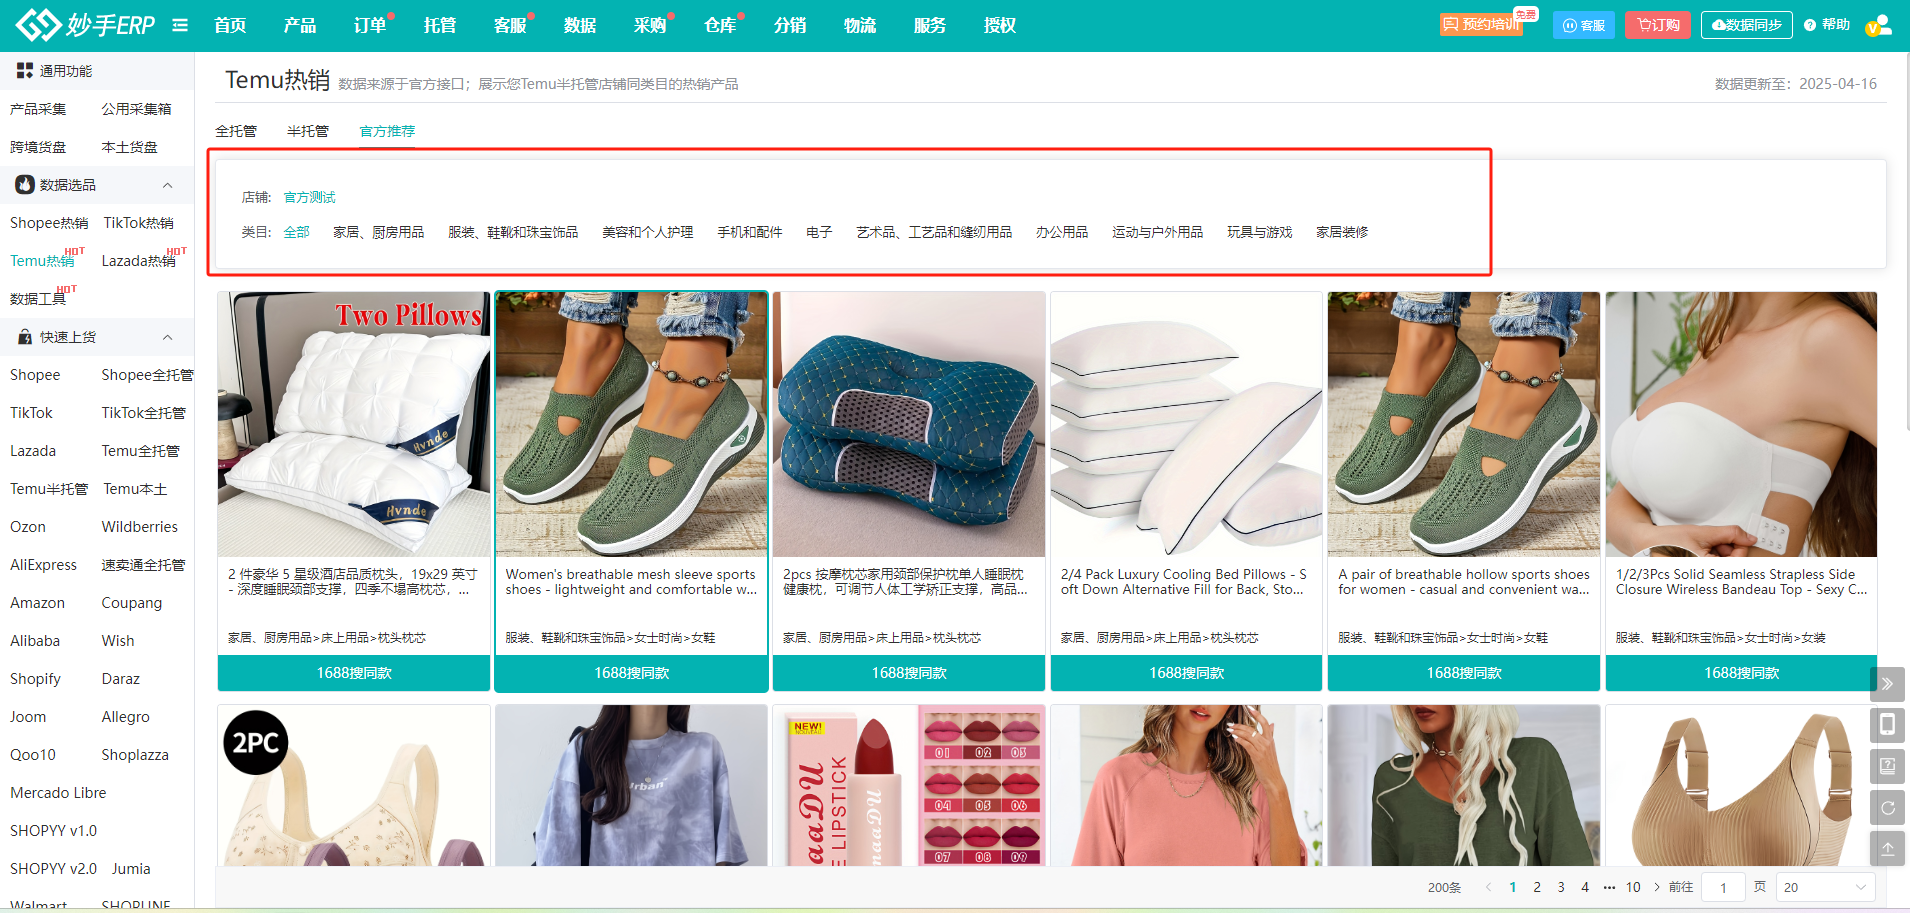Open 产品采集 in sidebar

[x=38, y=109]
